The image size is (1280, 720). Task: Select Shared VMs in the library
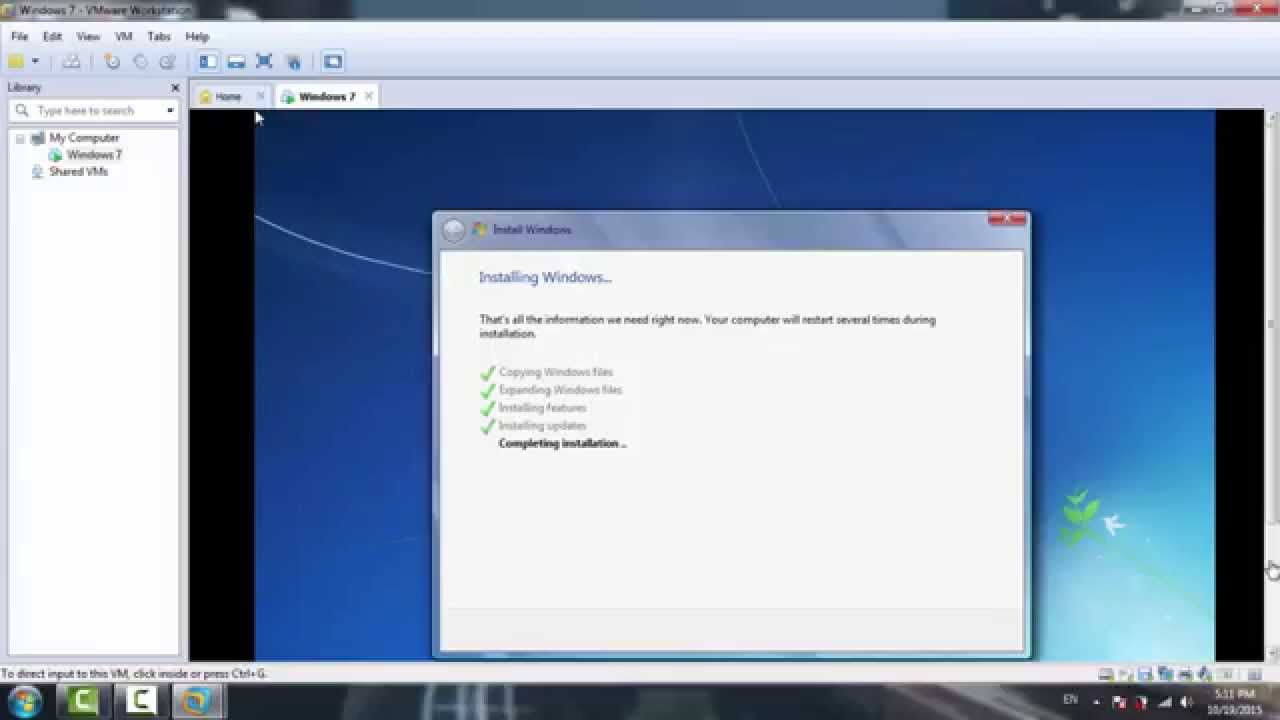[78, 172]
